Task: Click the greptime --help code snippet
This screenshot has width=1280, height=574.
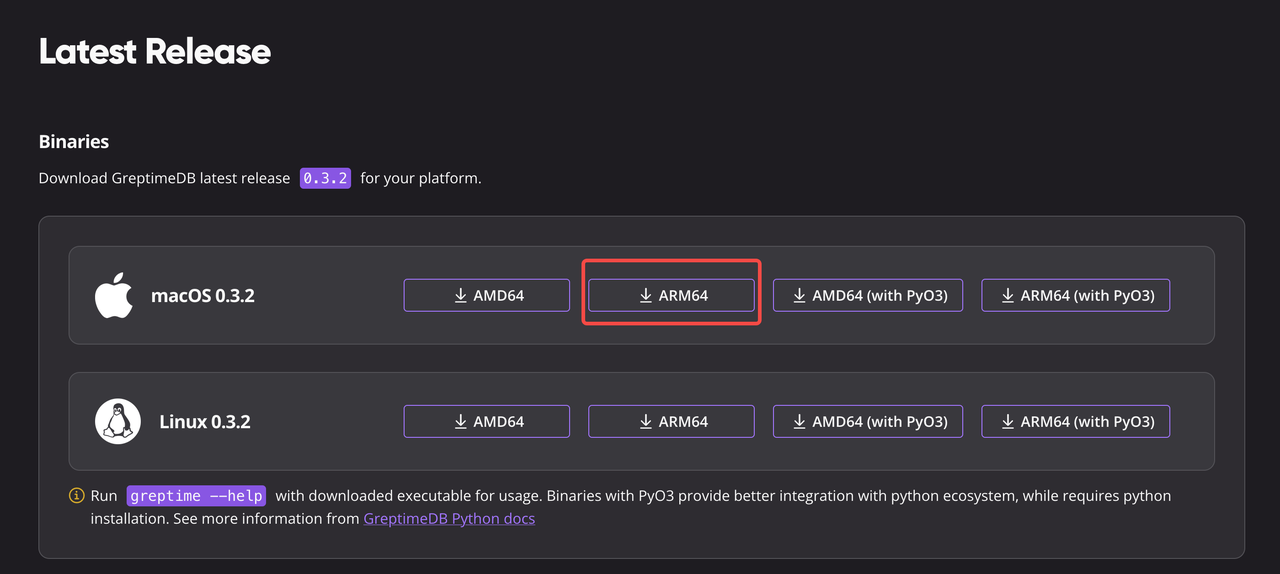Action: [196, 496]
